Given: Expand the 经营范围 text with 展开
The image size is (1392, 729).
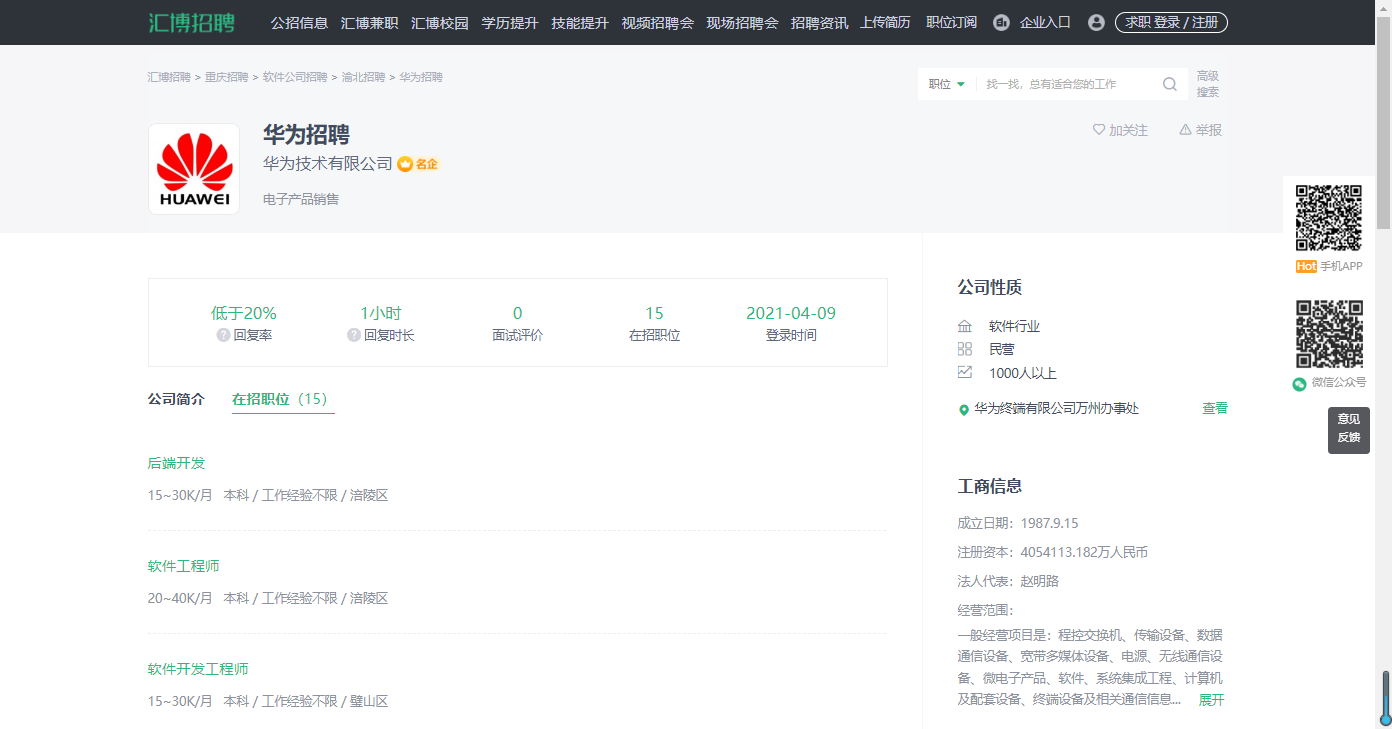Looking at the screenshot, I should point(1211,700).
